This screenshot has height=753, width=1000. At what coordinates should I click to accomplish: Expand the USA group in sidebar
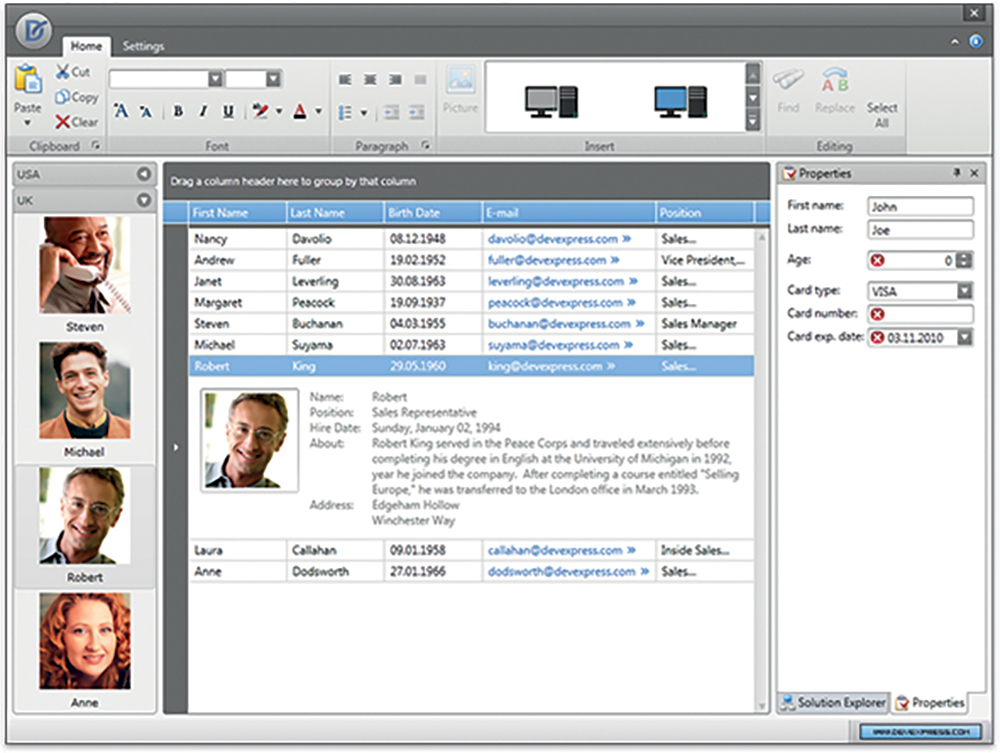[x=143, y=174]
